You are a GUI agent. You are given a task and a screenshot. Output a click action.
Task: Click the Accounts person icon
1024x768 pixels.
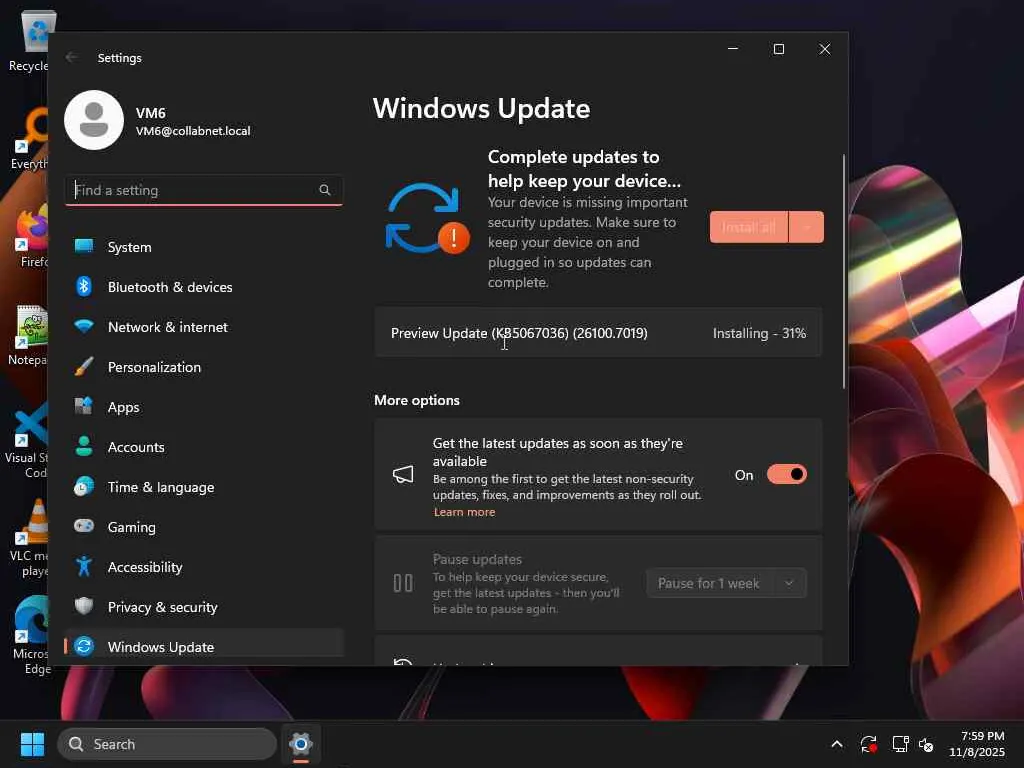(x=84, y=446)
